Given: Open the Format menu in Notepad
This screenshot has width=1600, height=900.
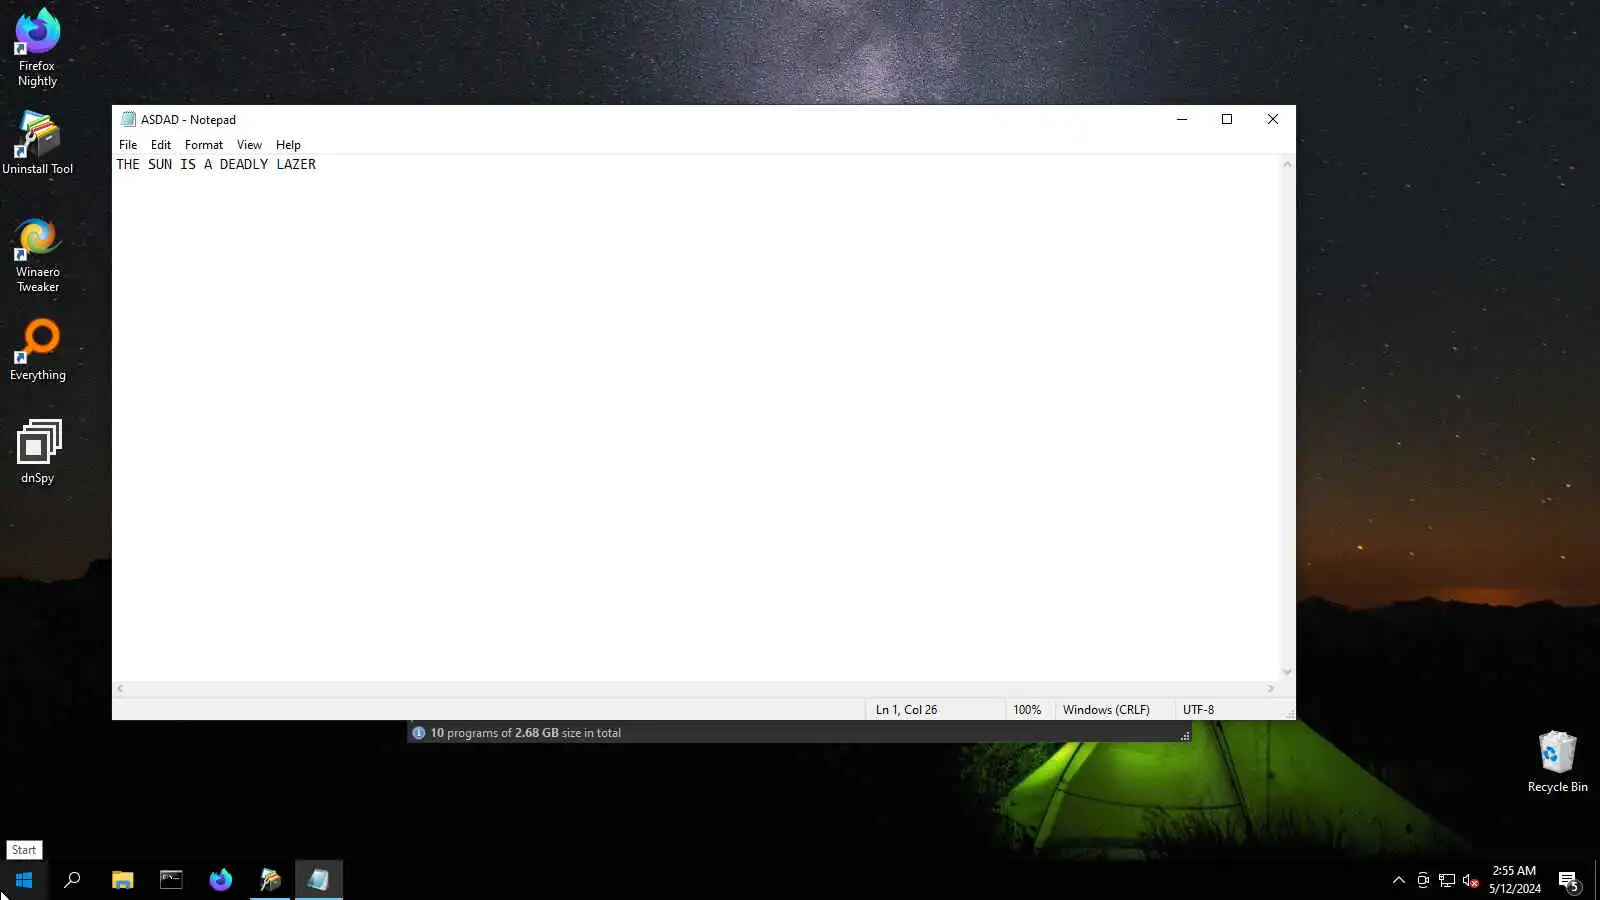Looking at the screenshot, I should pyautogui.click(x=204, y=145).
